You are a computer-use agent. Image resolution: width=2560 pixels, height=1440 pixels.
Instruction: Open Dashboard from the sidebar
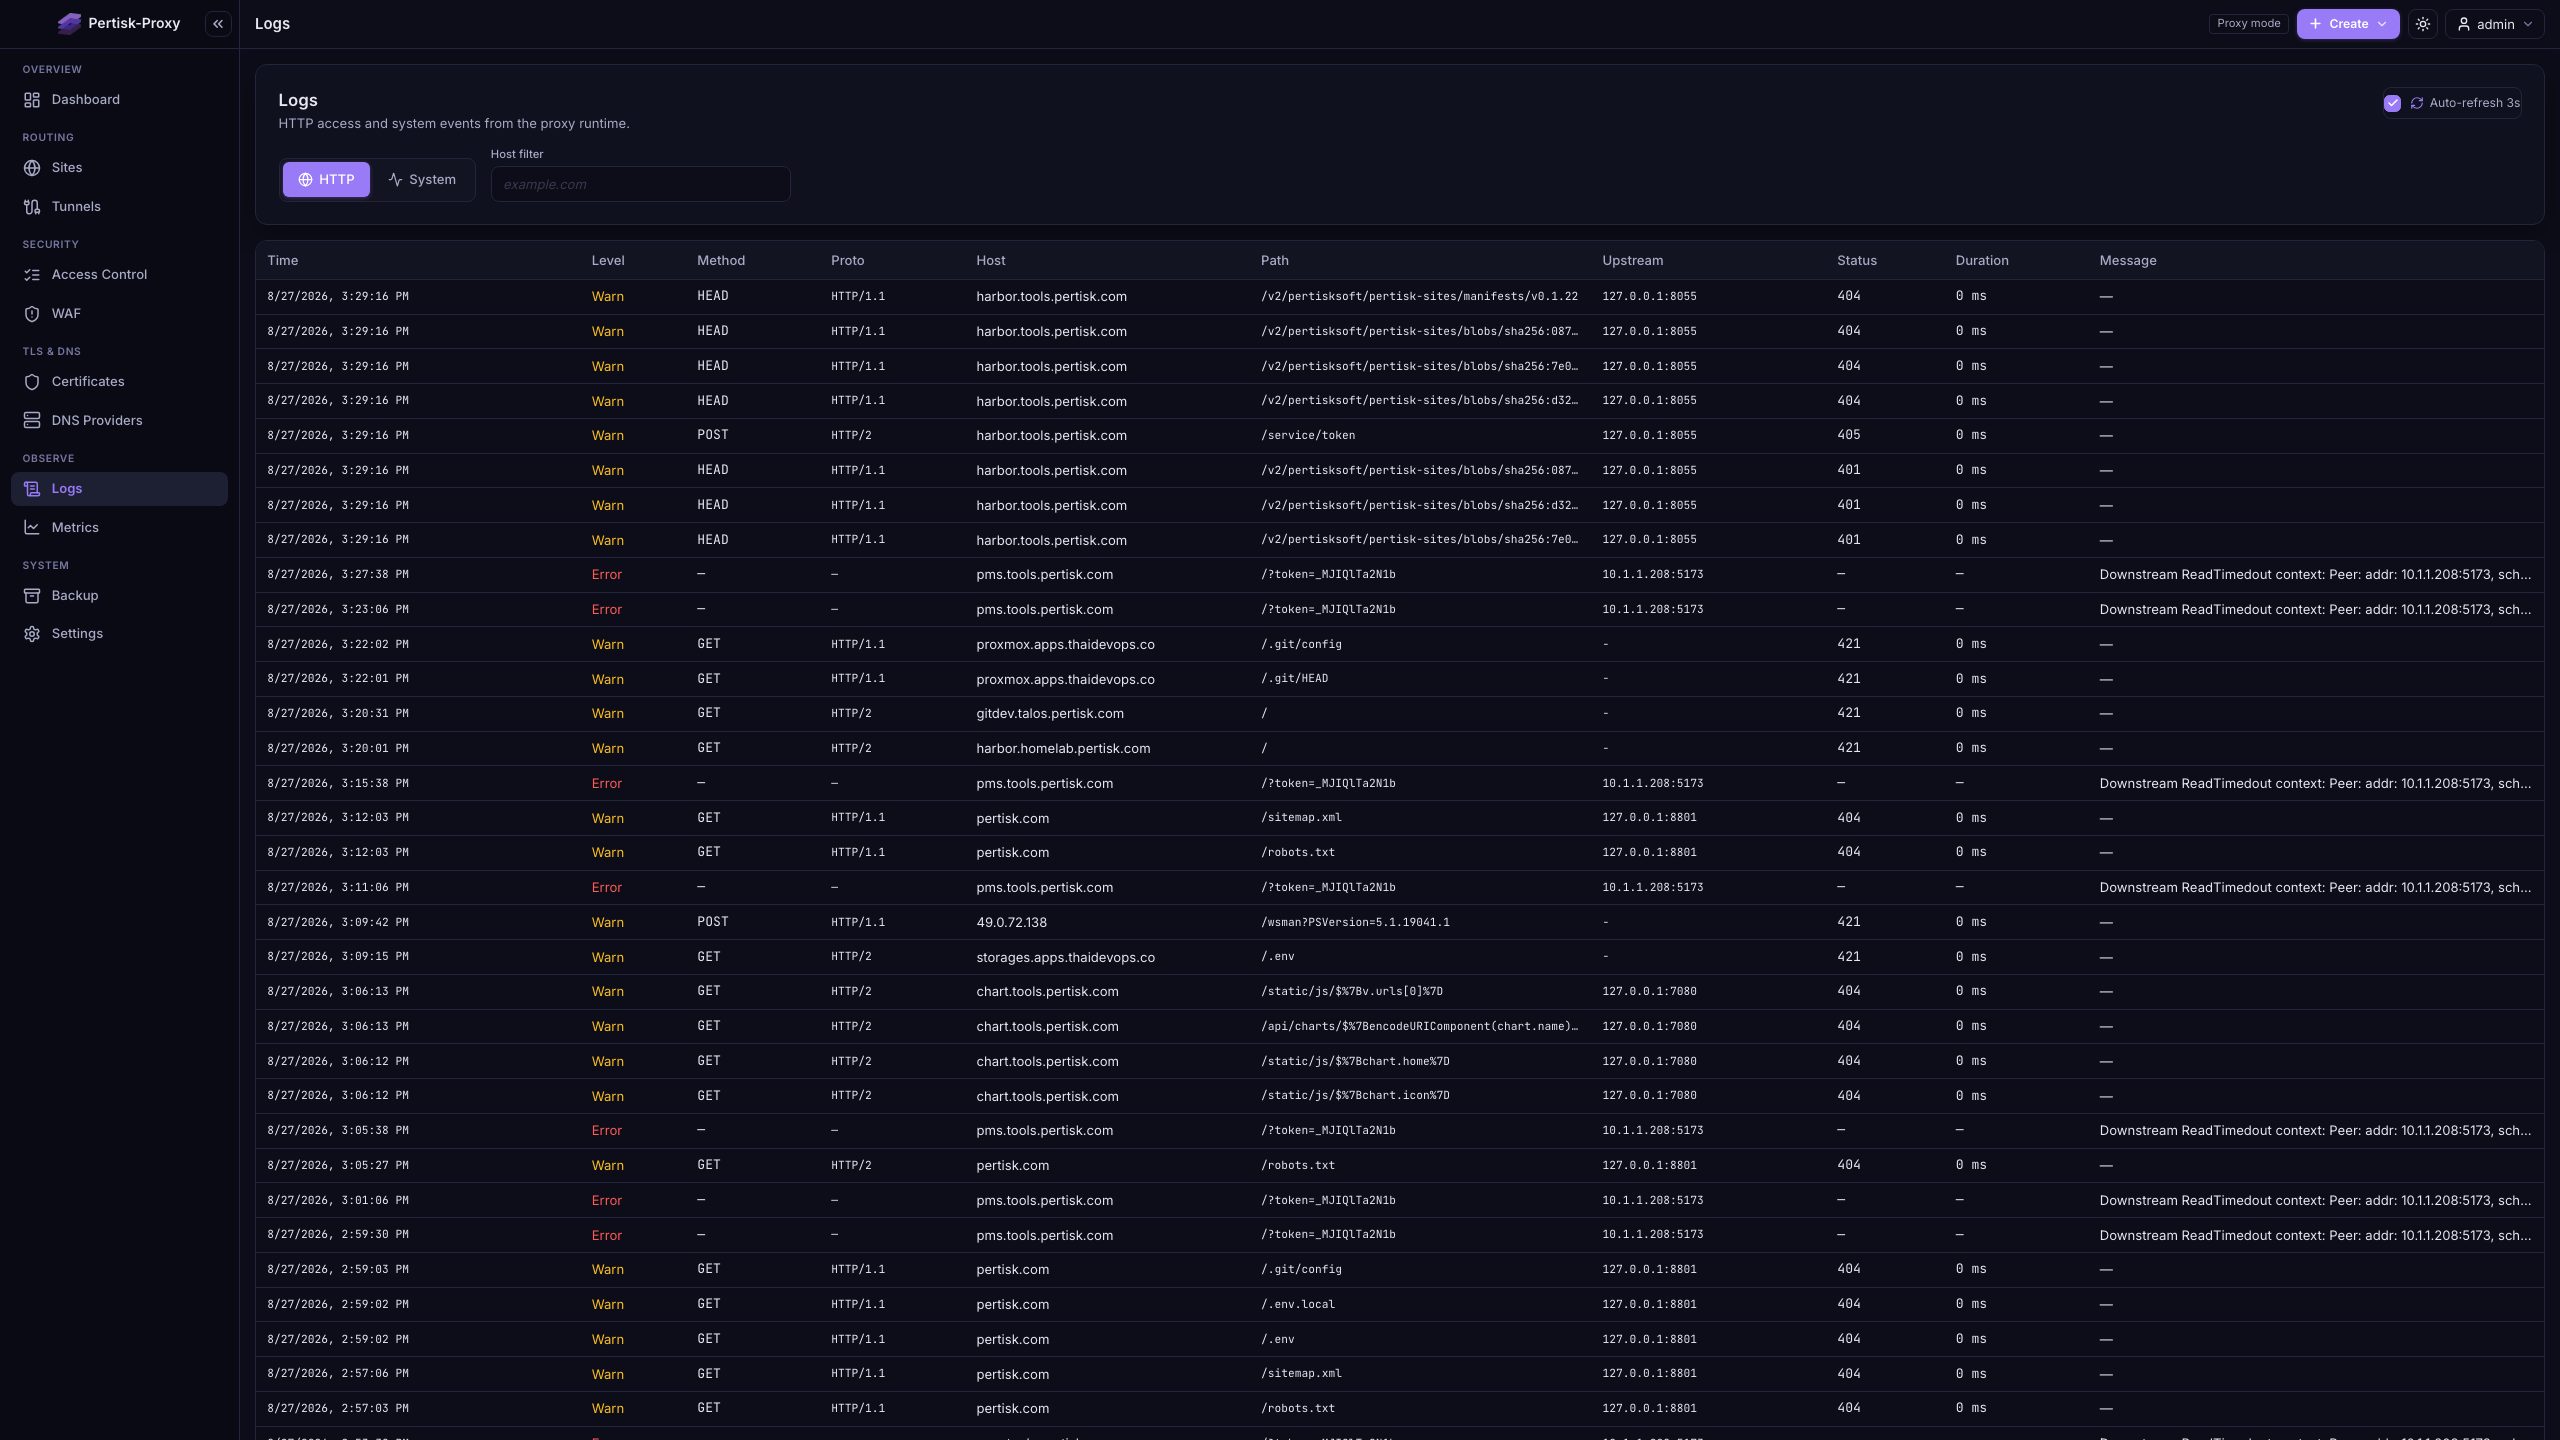(x=119, y=100)
